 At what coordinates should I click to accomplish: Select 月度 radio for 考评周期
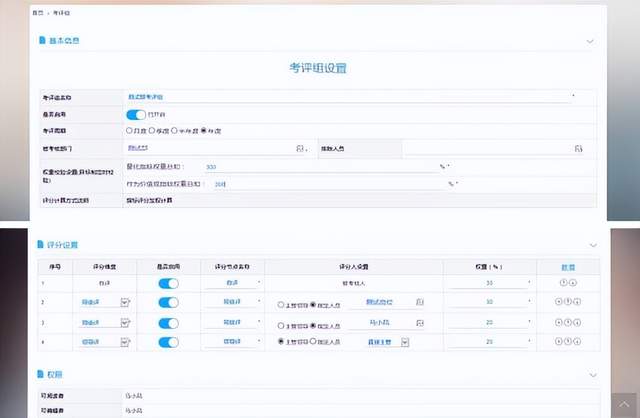(x=129, y=131)
